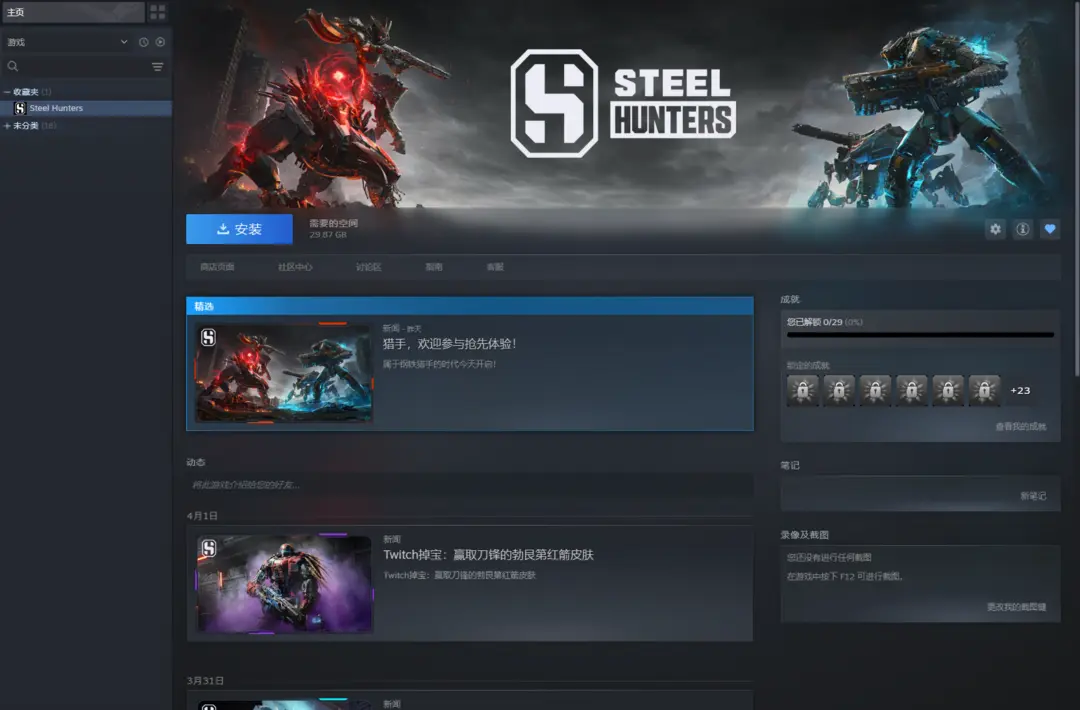The width and height of the screenshot is (1080, 710).
Task: Read the 猎手，欢迎参与抢先体验！ headline
Action: click(x=450, y=344)
